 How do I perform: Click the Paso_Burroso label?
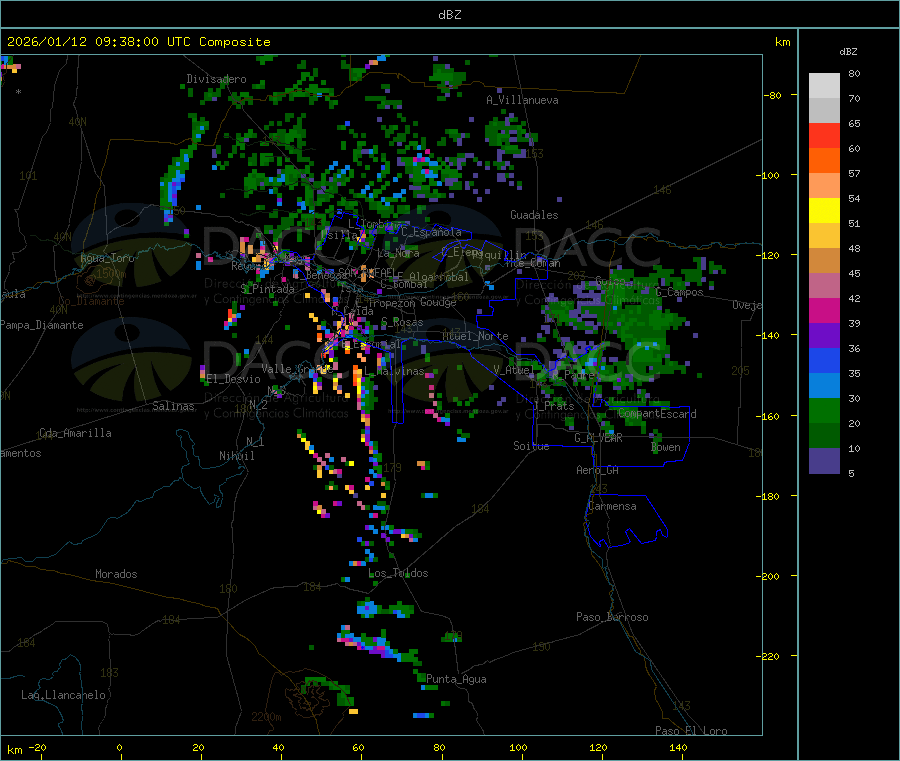(x=612, y=617)
